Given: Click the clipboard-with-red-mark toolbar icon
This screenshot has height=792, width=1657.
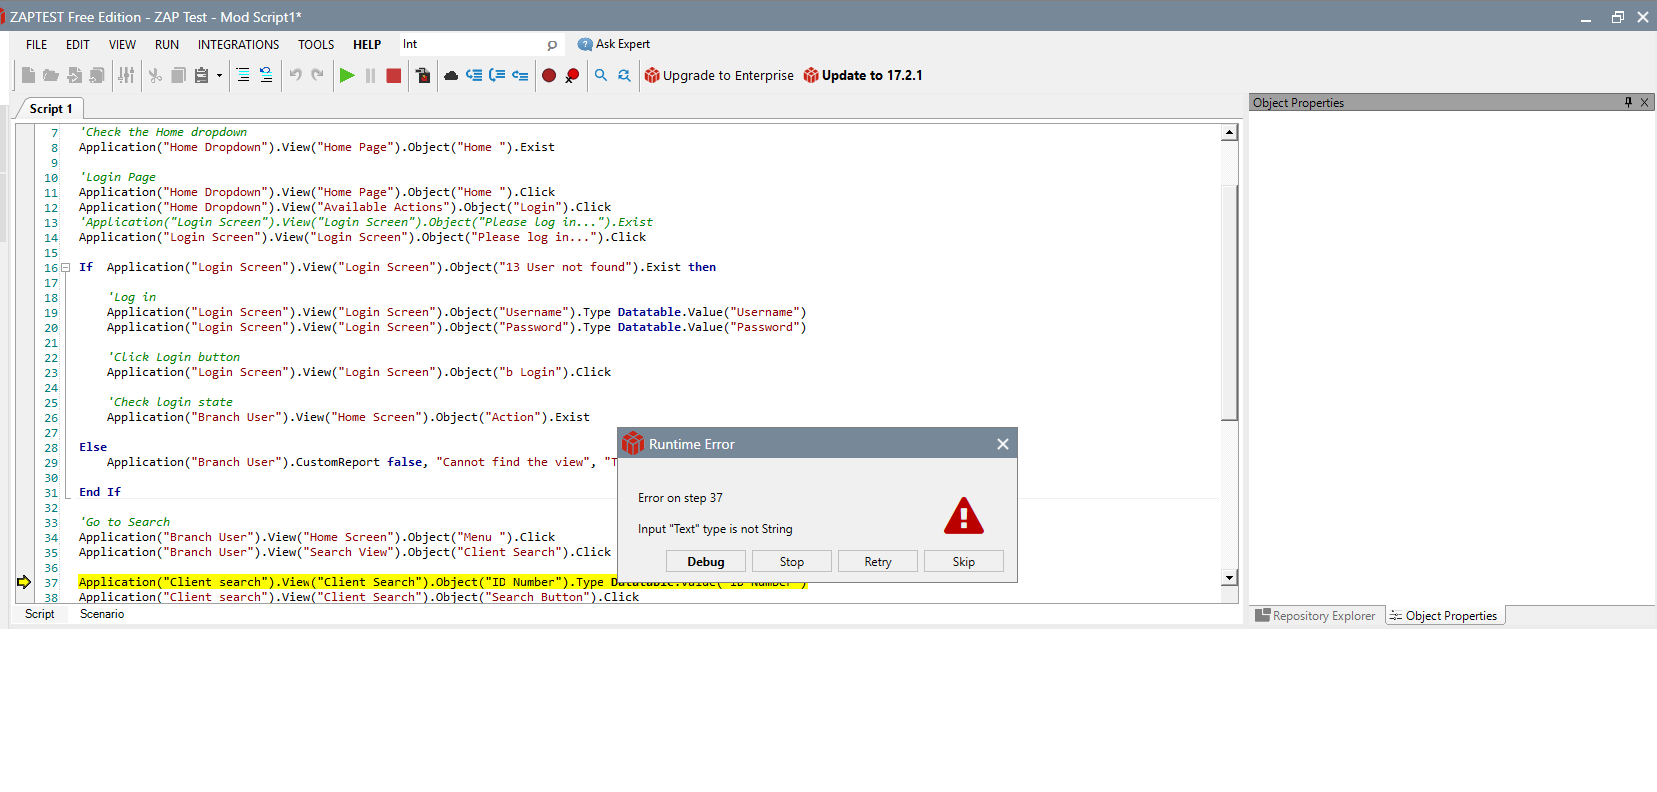Looking at the screenshot, I should pyautogui.click(x=423, y=75).
